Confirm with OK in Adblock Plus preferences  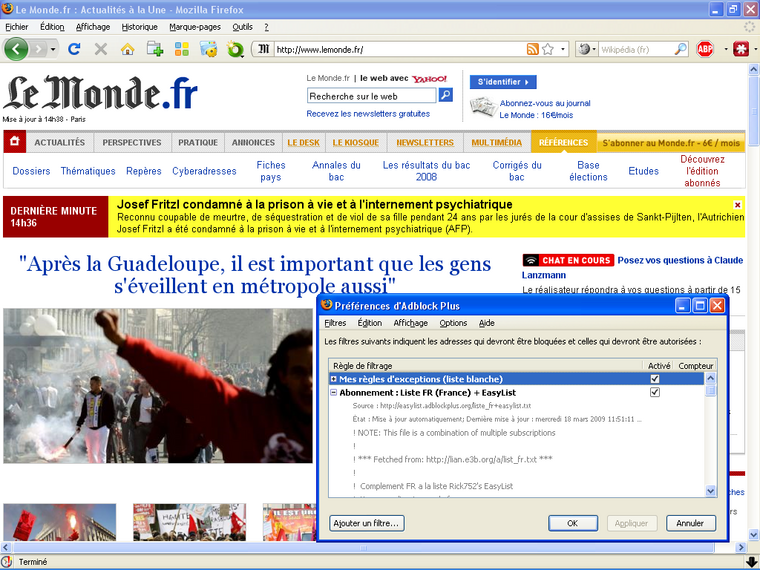click(x=572, y=523)
